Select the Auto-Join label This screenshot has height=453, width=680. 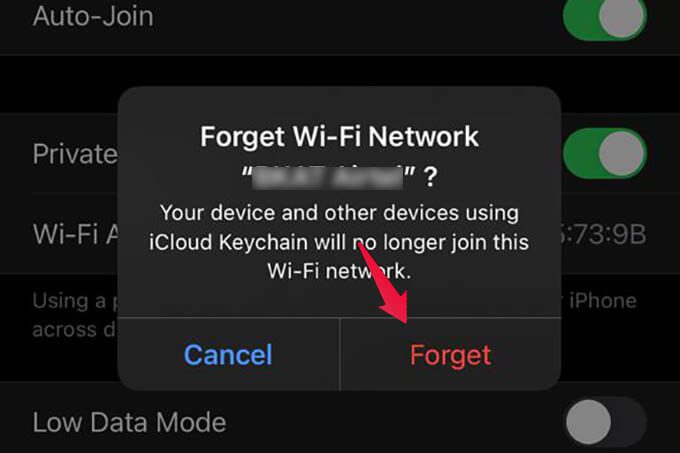93,16
